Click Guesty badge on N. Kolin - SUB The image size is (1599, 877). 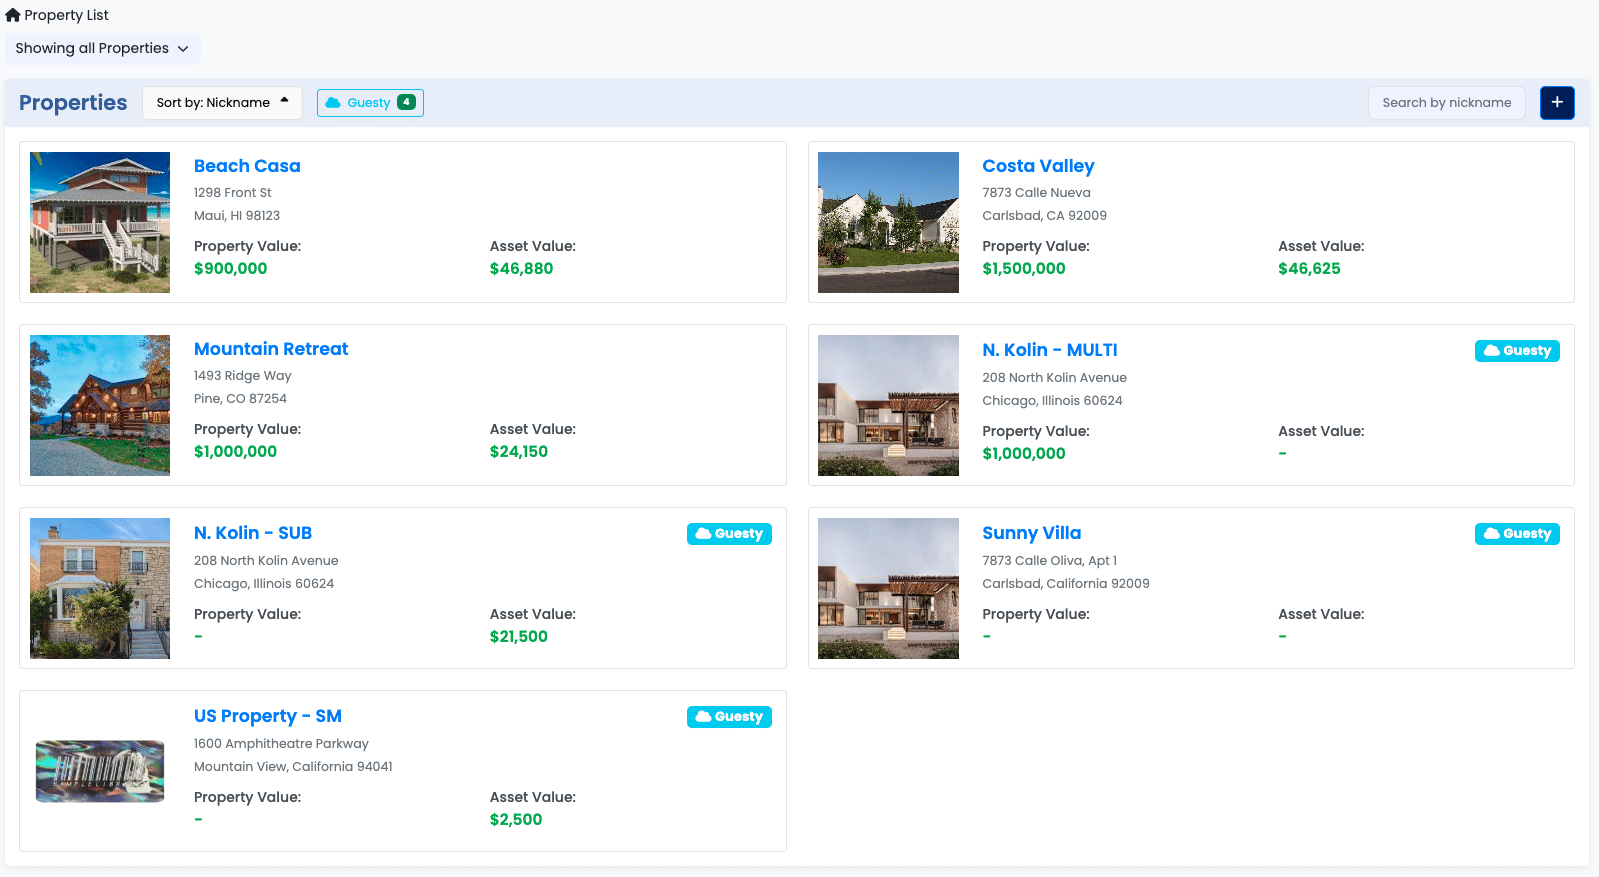[729, 534]
